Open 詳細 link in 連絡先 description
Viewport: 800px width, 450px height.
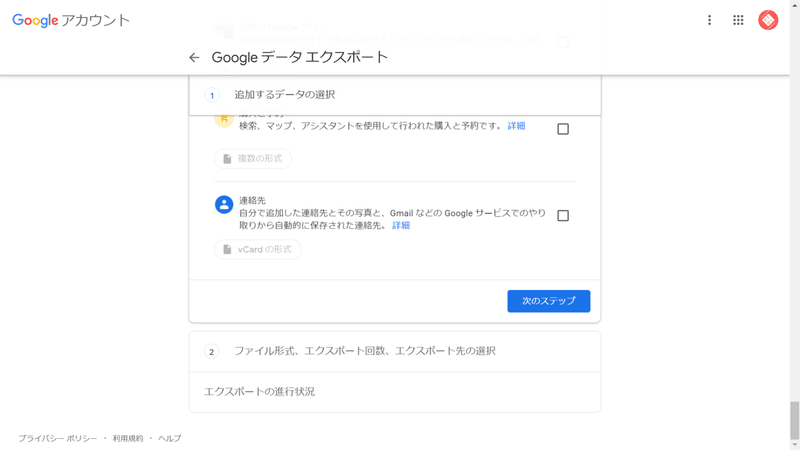tap(401, 226)
